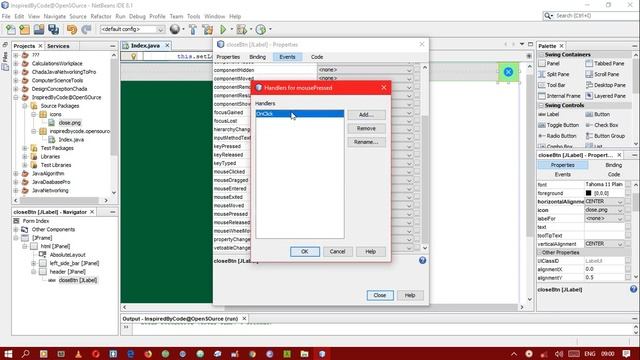Click the Redo toolbar icon
The image size is (640, 360).
(86, 29)
